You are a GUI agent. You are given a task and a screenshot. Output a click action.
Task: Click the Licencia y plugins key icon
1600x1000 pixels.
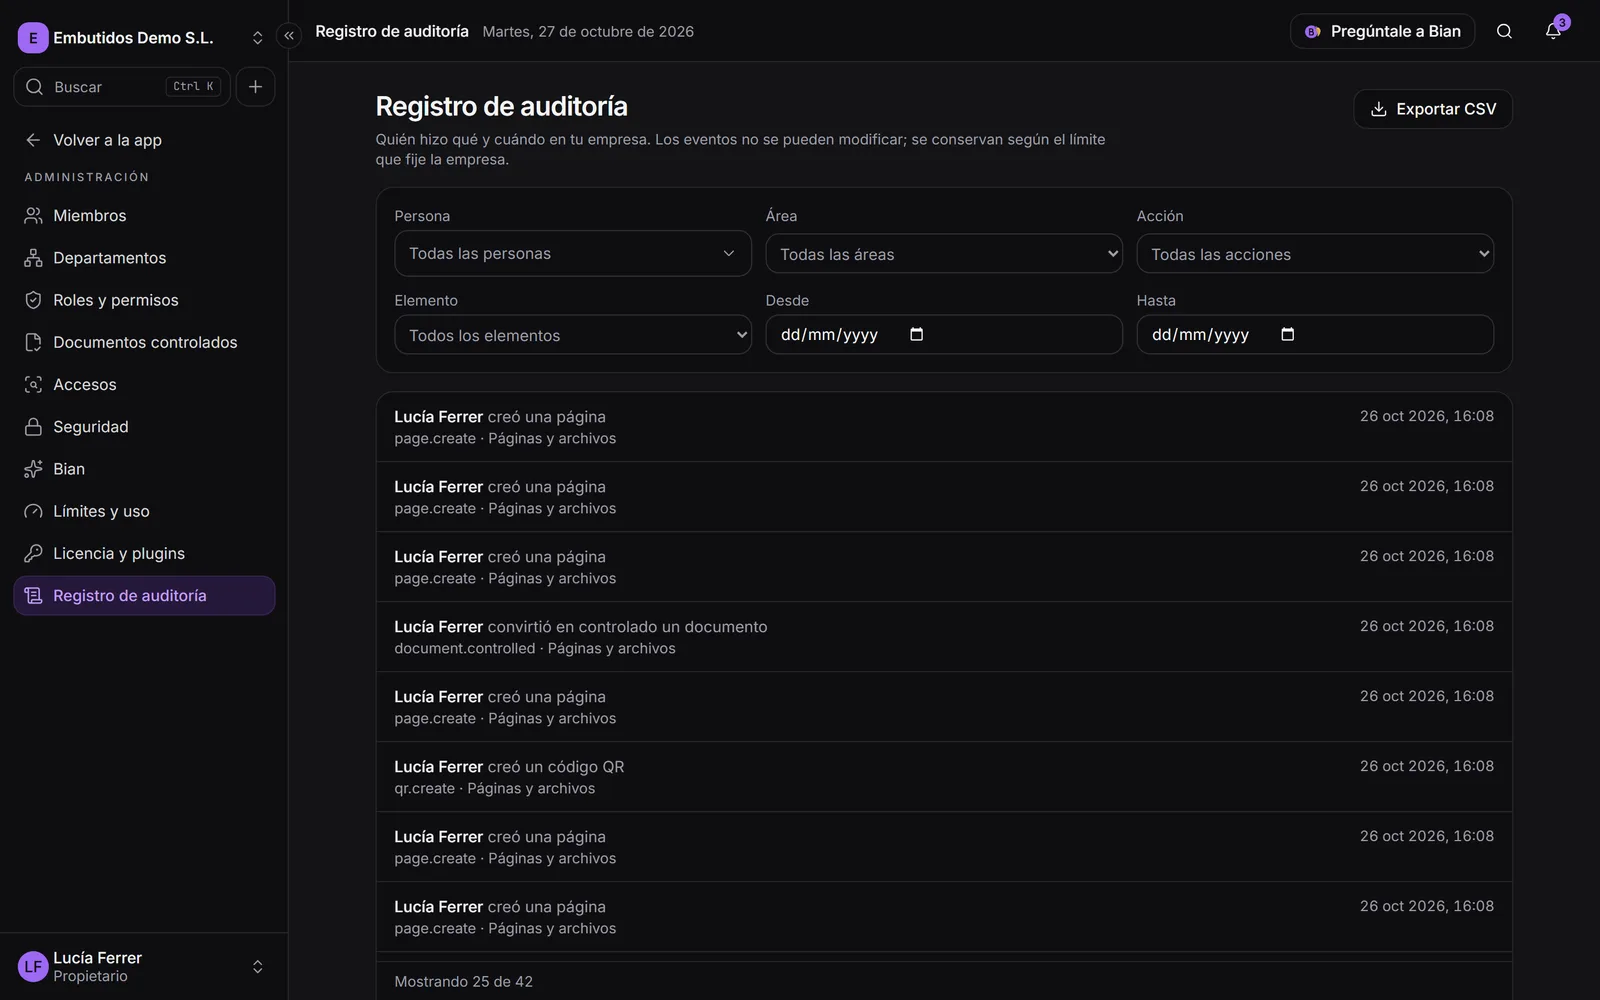[33, 553]
